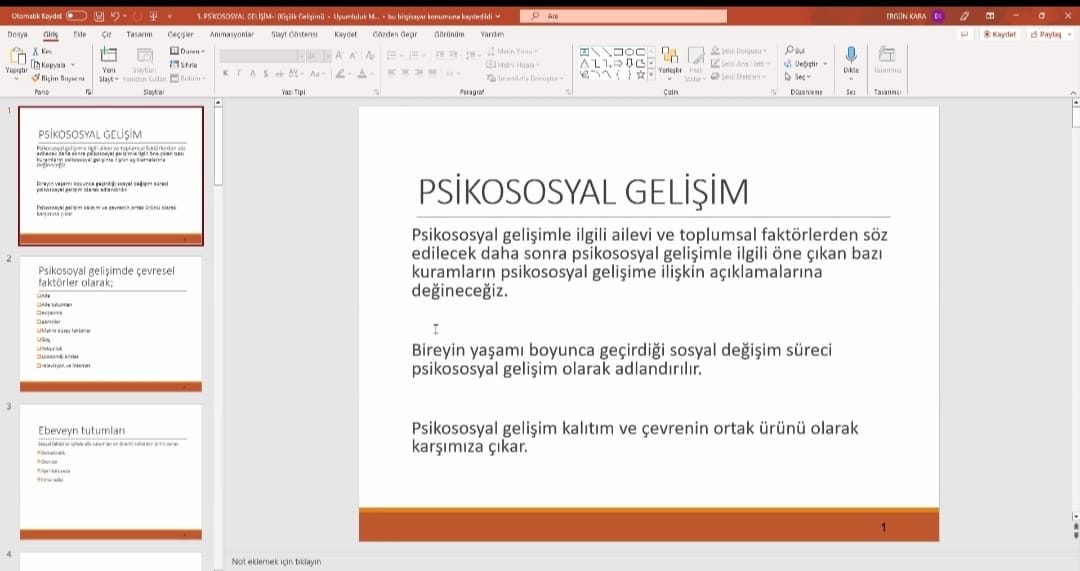The width and height of the screenshot is (1080, 571).
Task: Click the Sıfırla reset button
Action: click(184, 65)
